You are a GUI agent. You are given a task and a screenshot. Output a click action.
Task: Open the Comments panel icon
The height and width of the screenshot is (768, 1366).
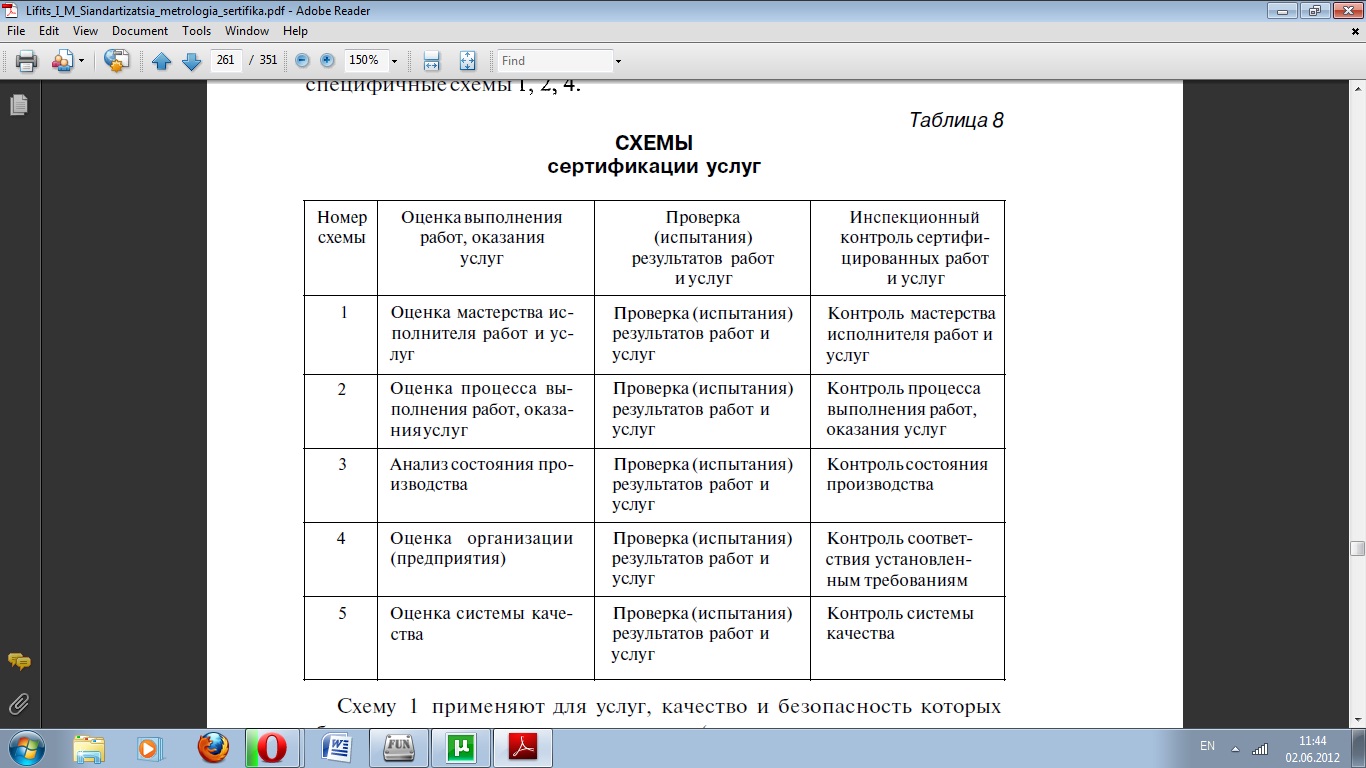click(19, 662)
